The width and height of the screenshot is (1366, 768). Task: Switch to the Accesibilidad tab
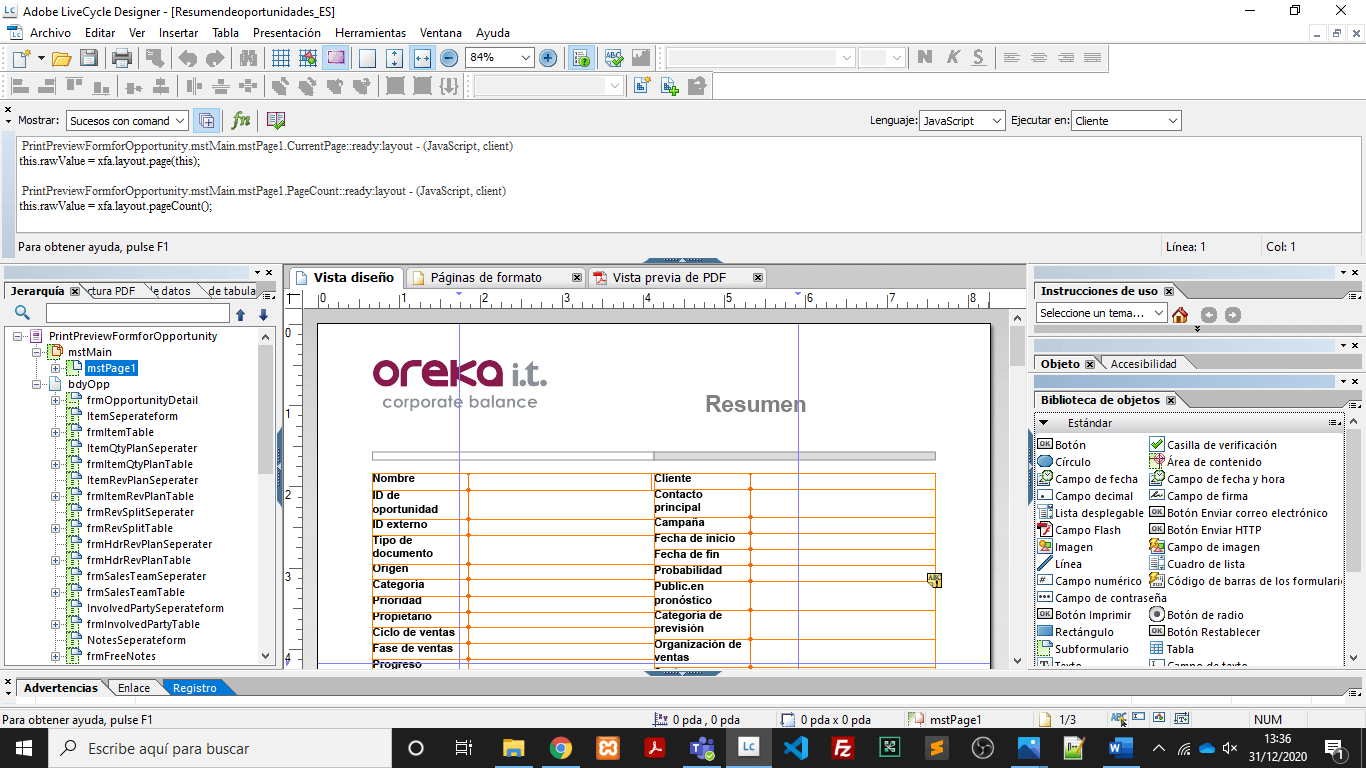[1143, 364]
